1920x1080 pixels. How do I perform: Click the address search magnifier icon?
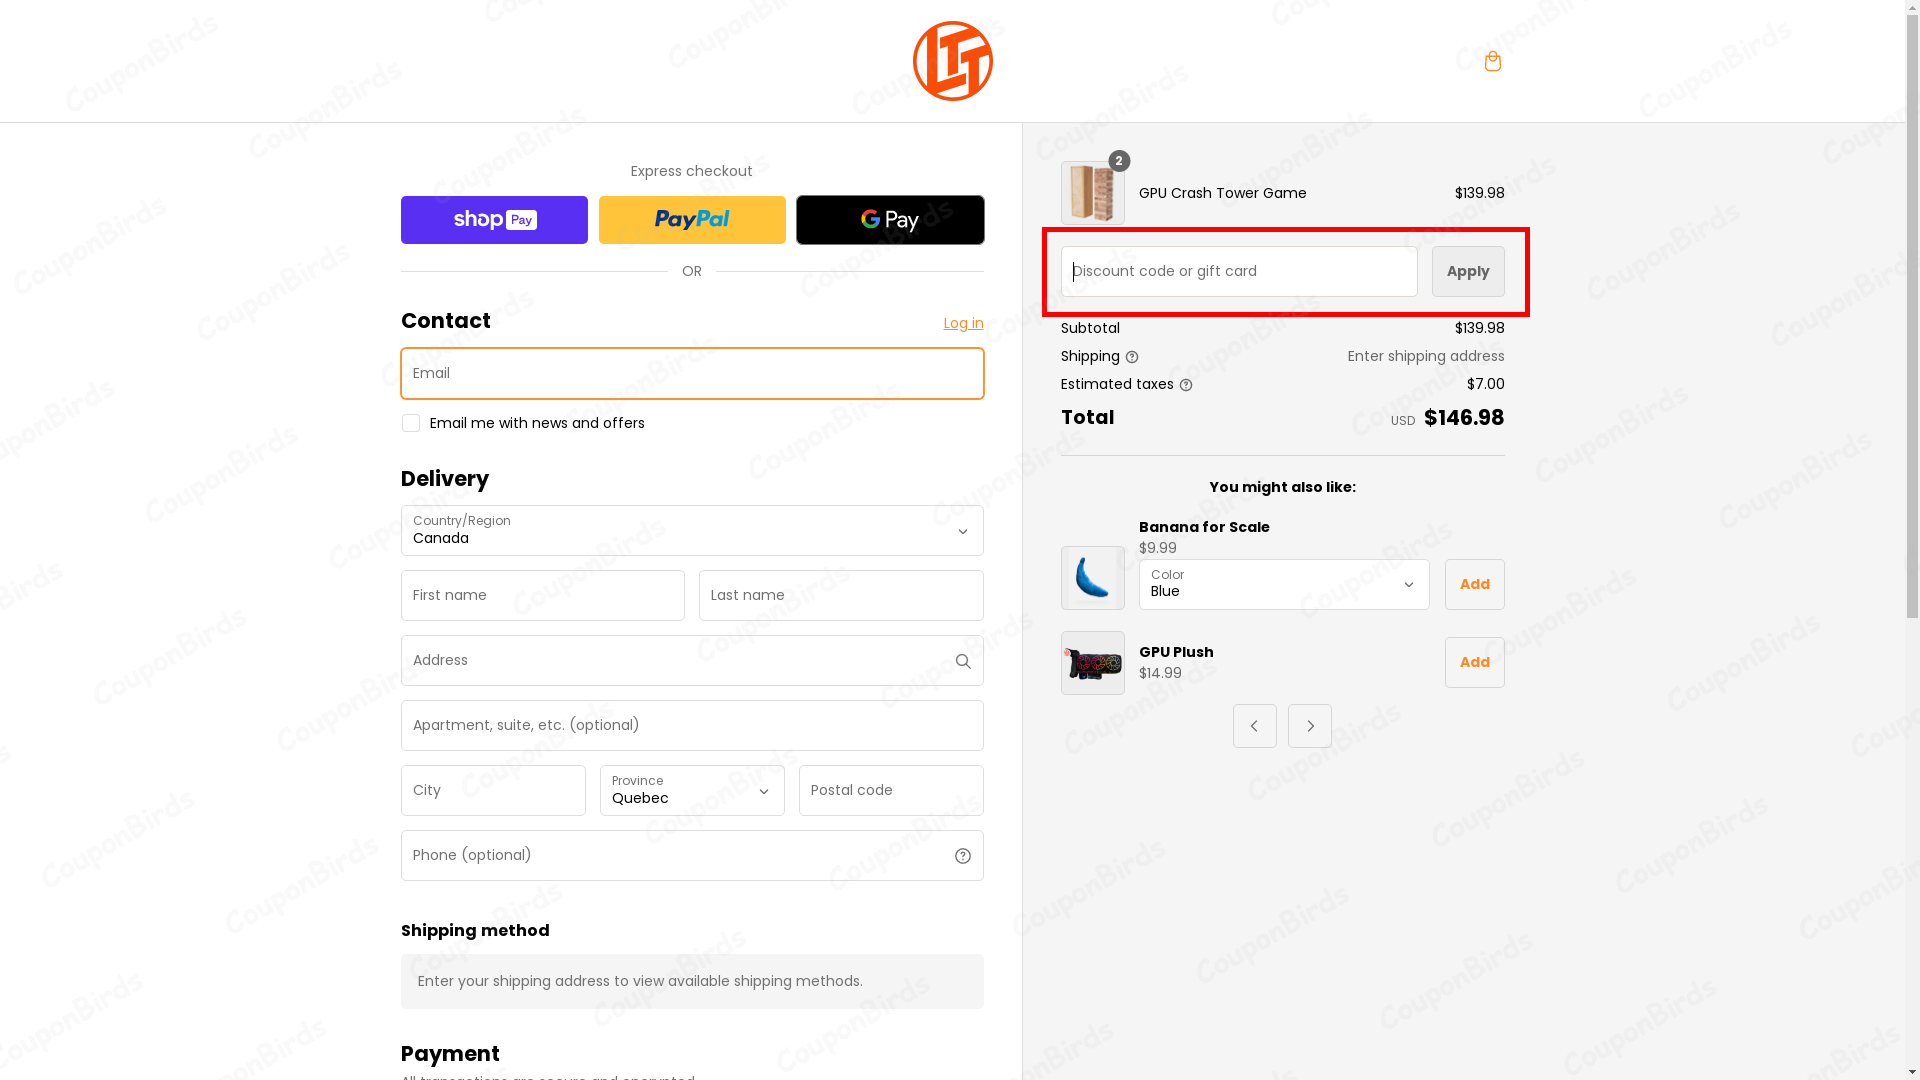[963, 660]
